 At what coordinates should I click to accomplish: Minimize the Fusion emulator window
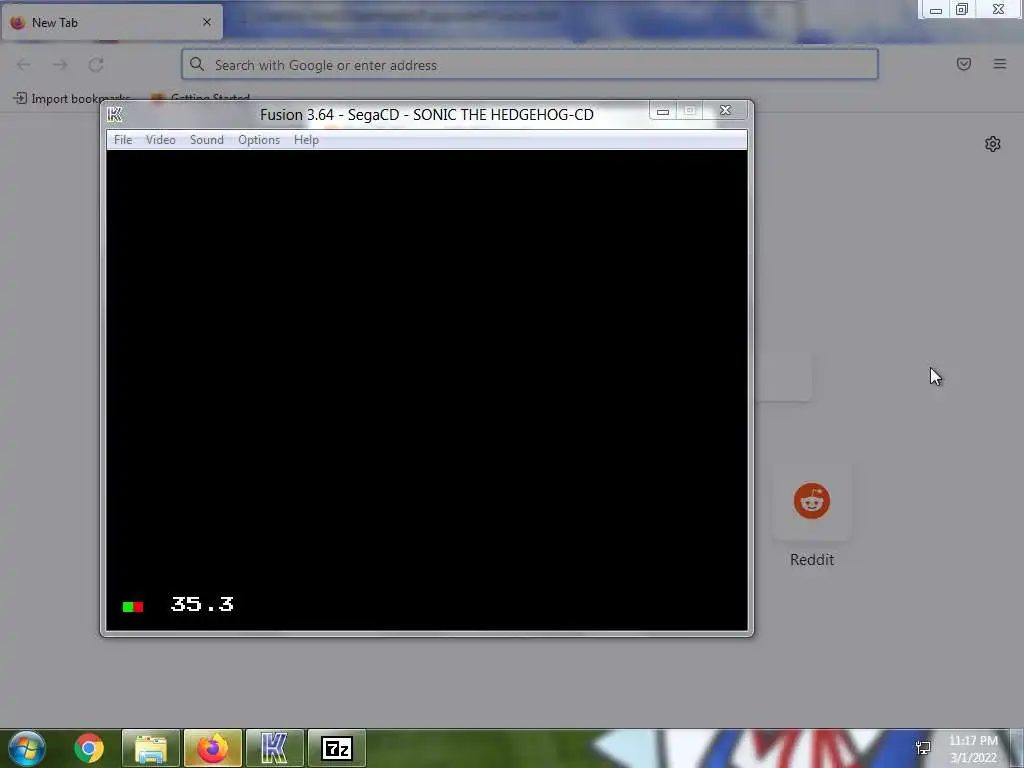(663, 111)
